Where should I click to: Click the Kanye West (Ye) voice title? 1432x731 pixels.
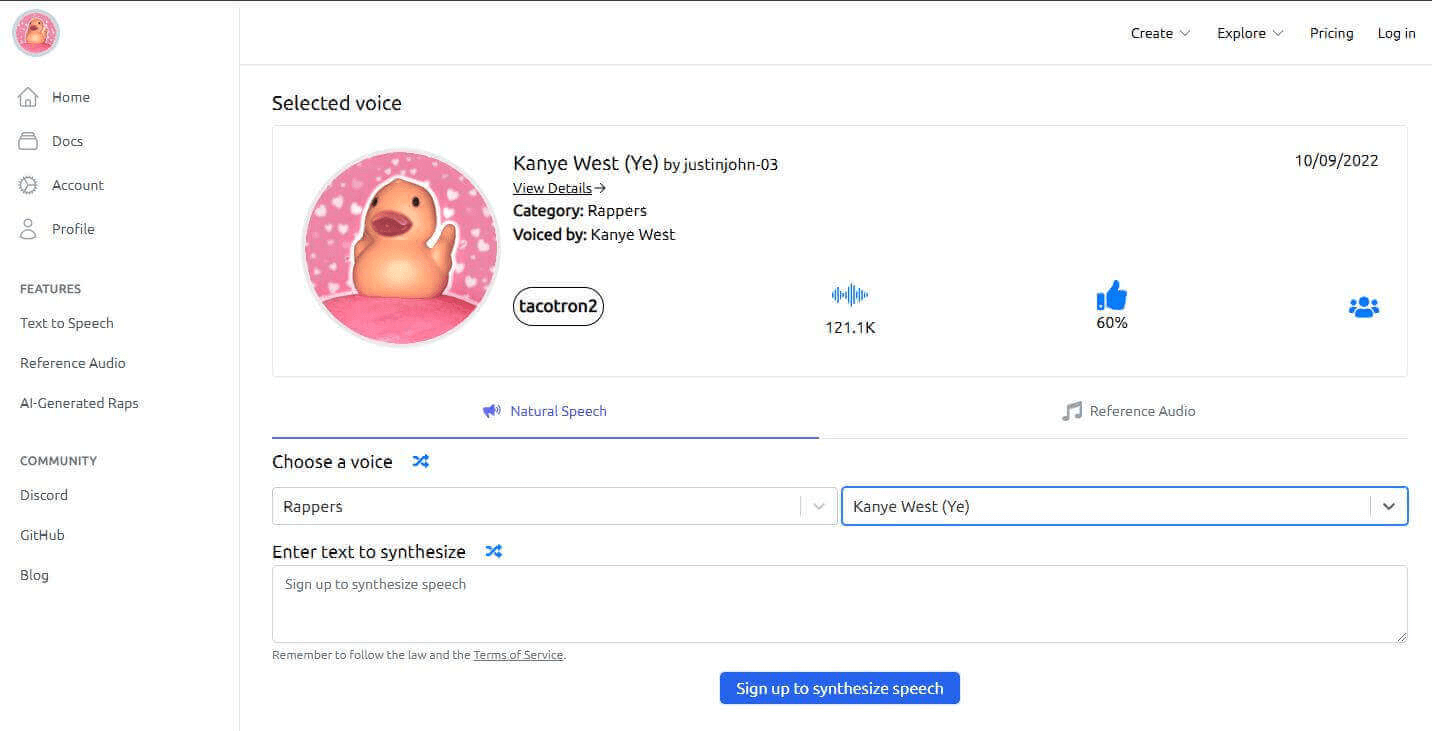click(585, 163)
